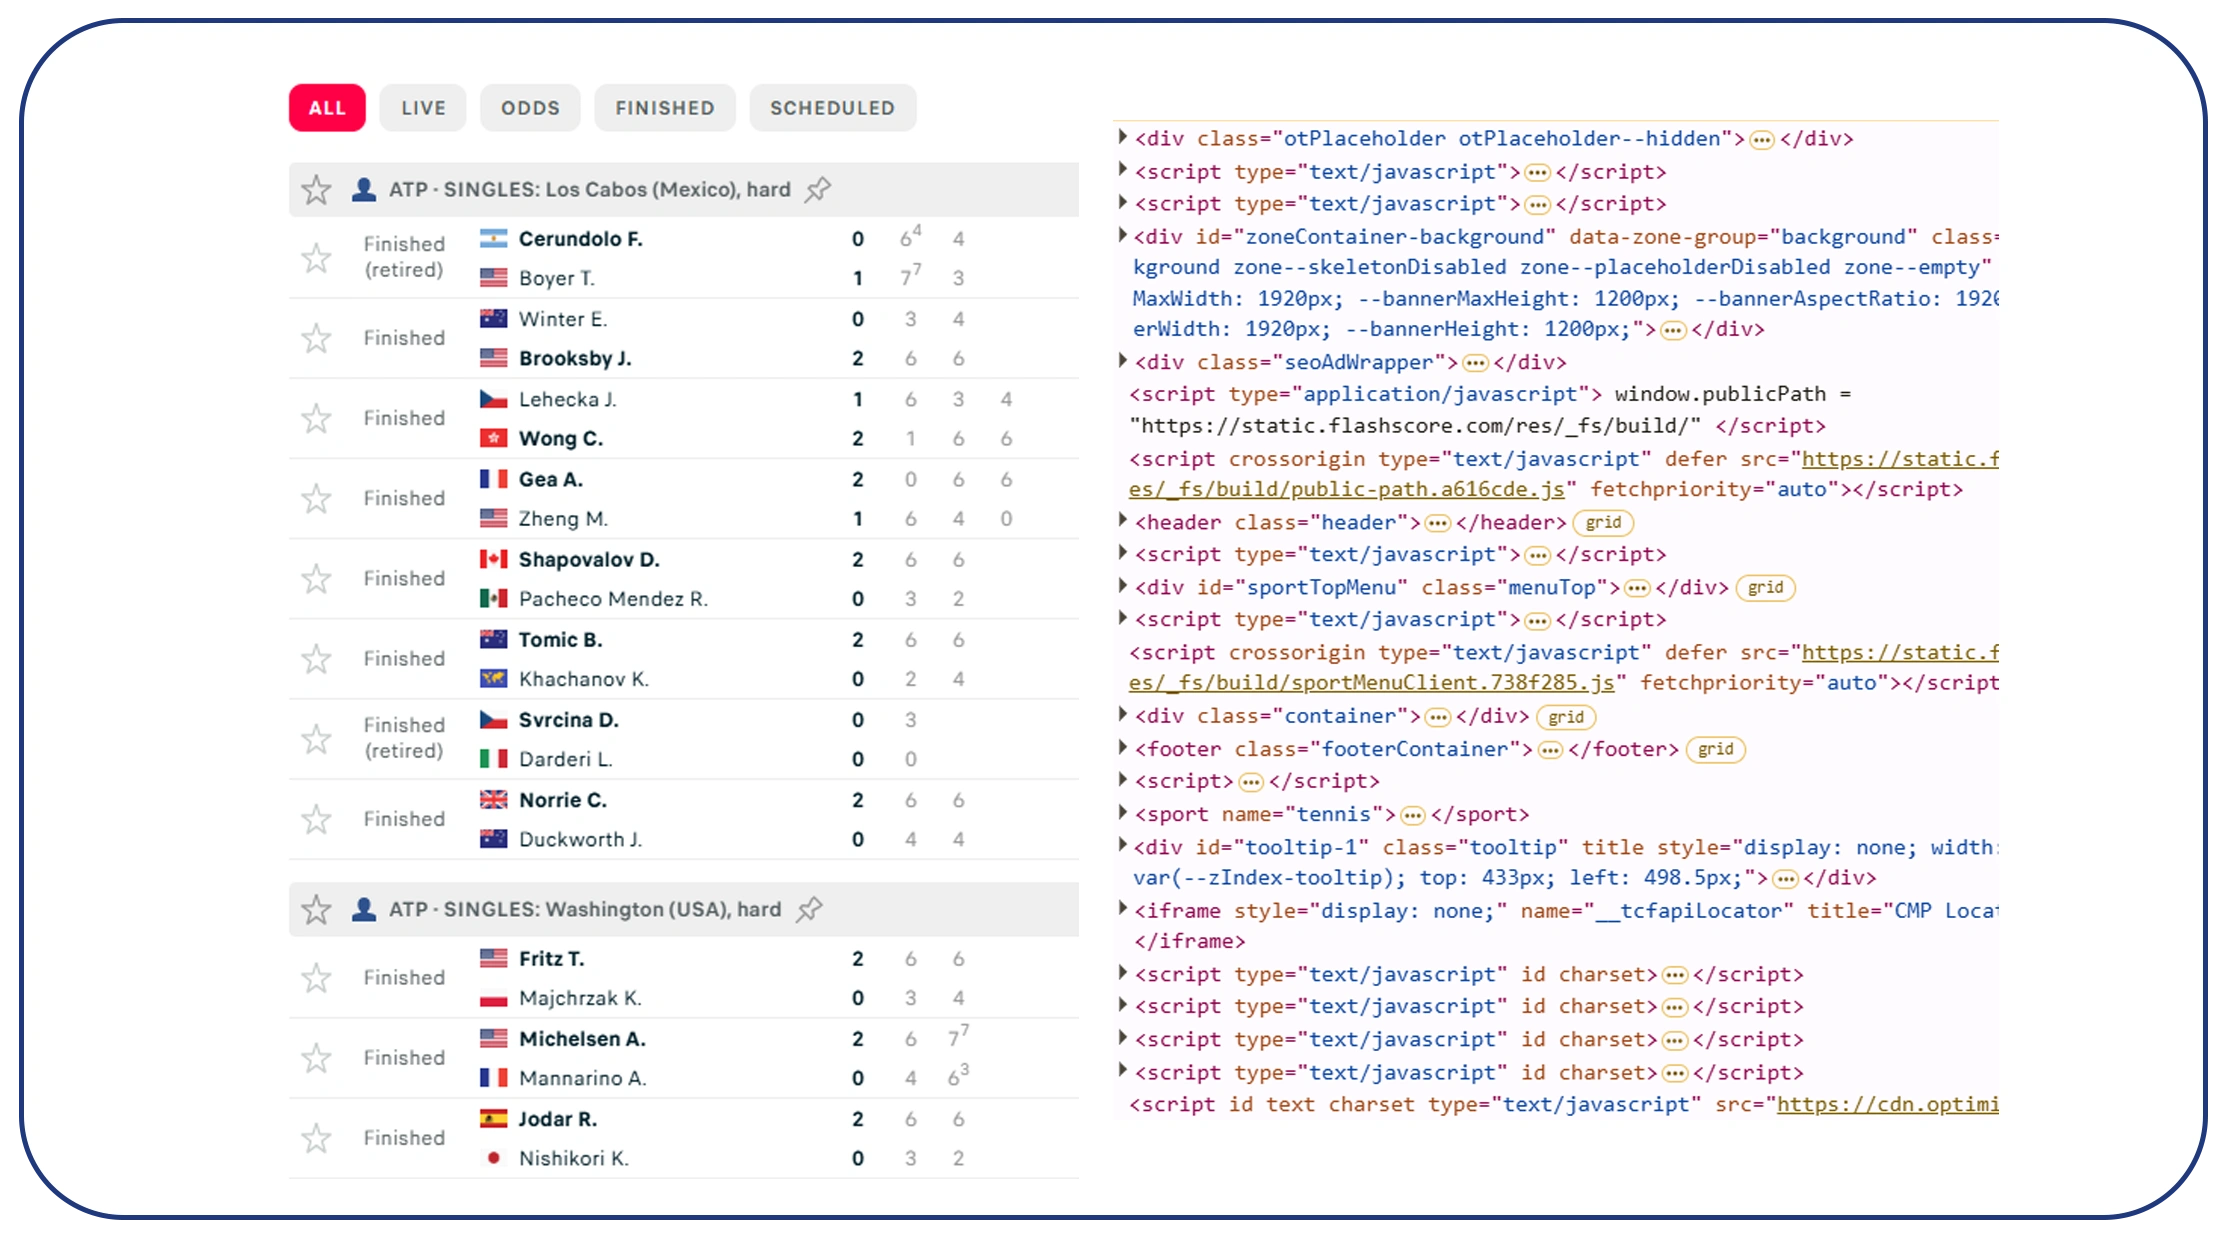Click Australia flag beside Winter E.

click(493, 318)
